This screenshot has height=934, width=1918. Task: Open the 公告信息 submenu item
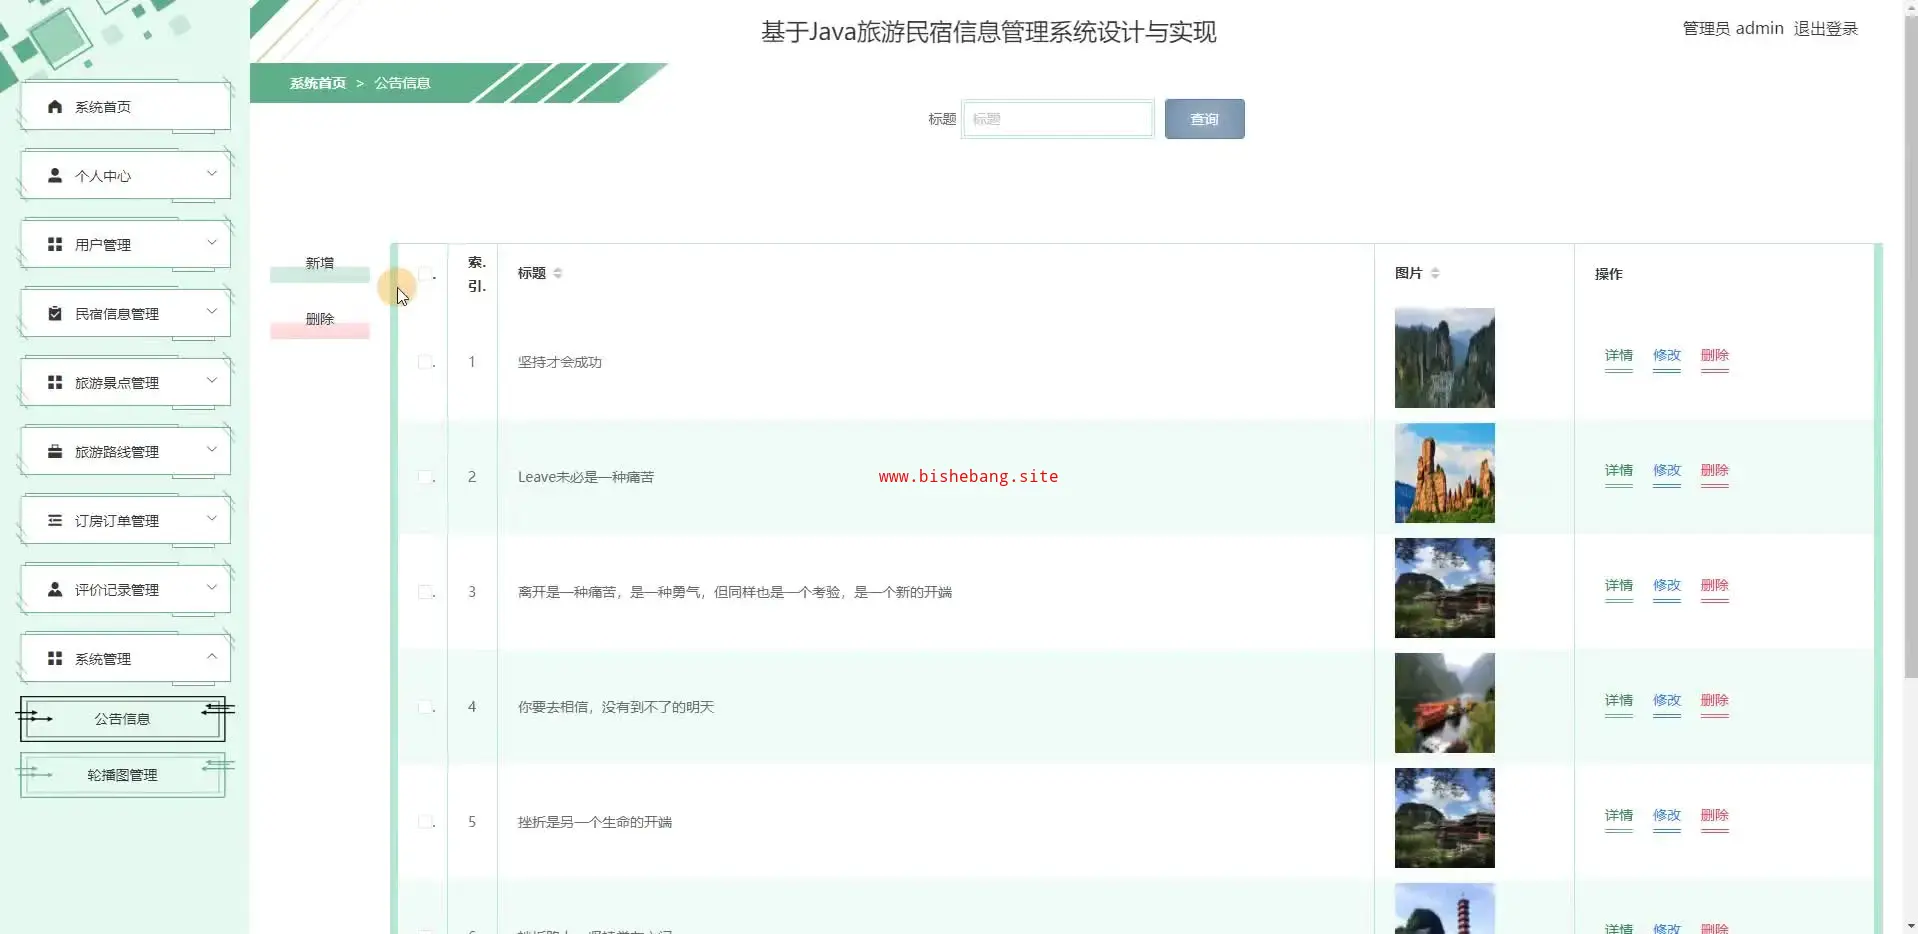click(122, 719)
